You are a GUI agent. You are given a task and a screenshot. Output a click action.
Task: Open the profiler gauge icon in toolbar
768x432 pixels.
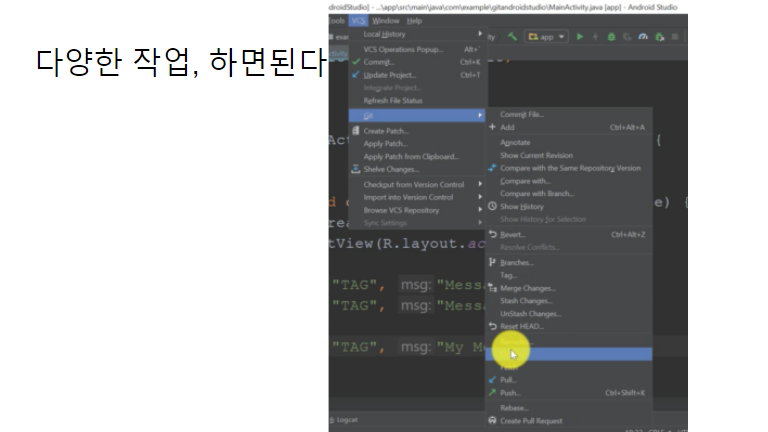[643, 37]
